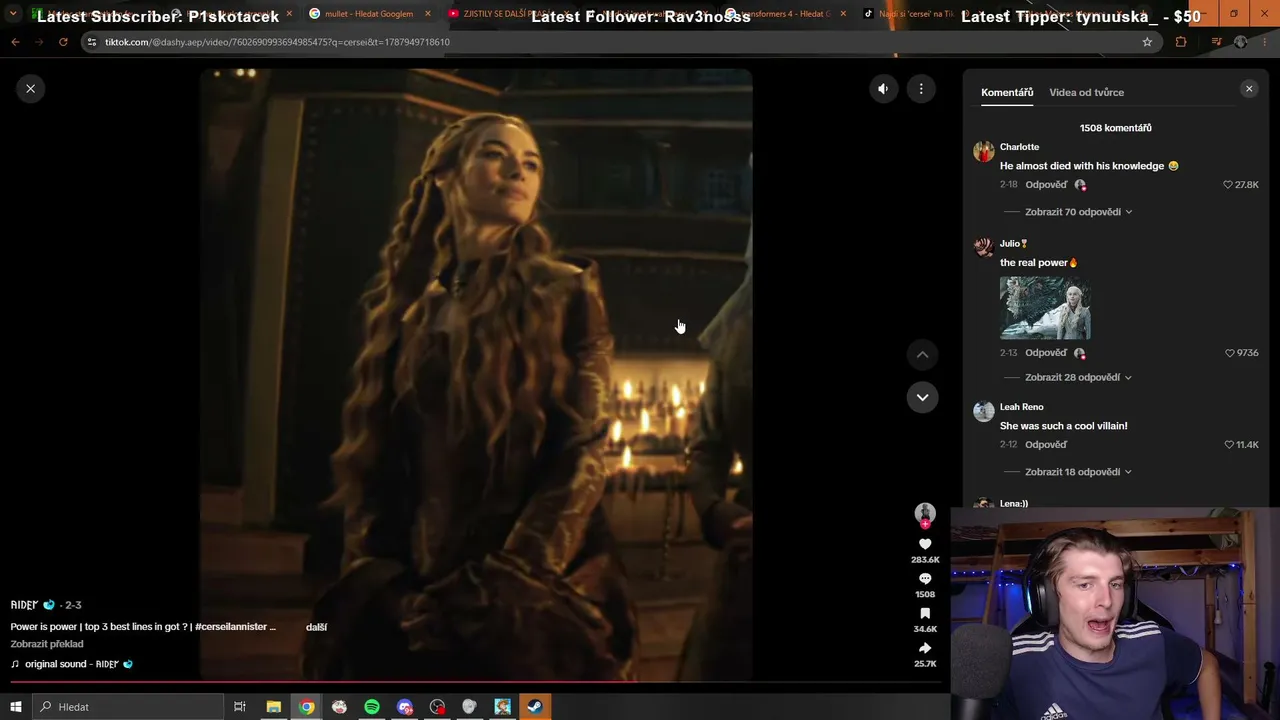
Task: Open Windows Task View
Action: click(240, 707)
